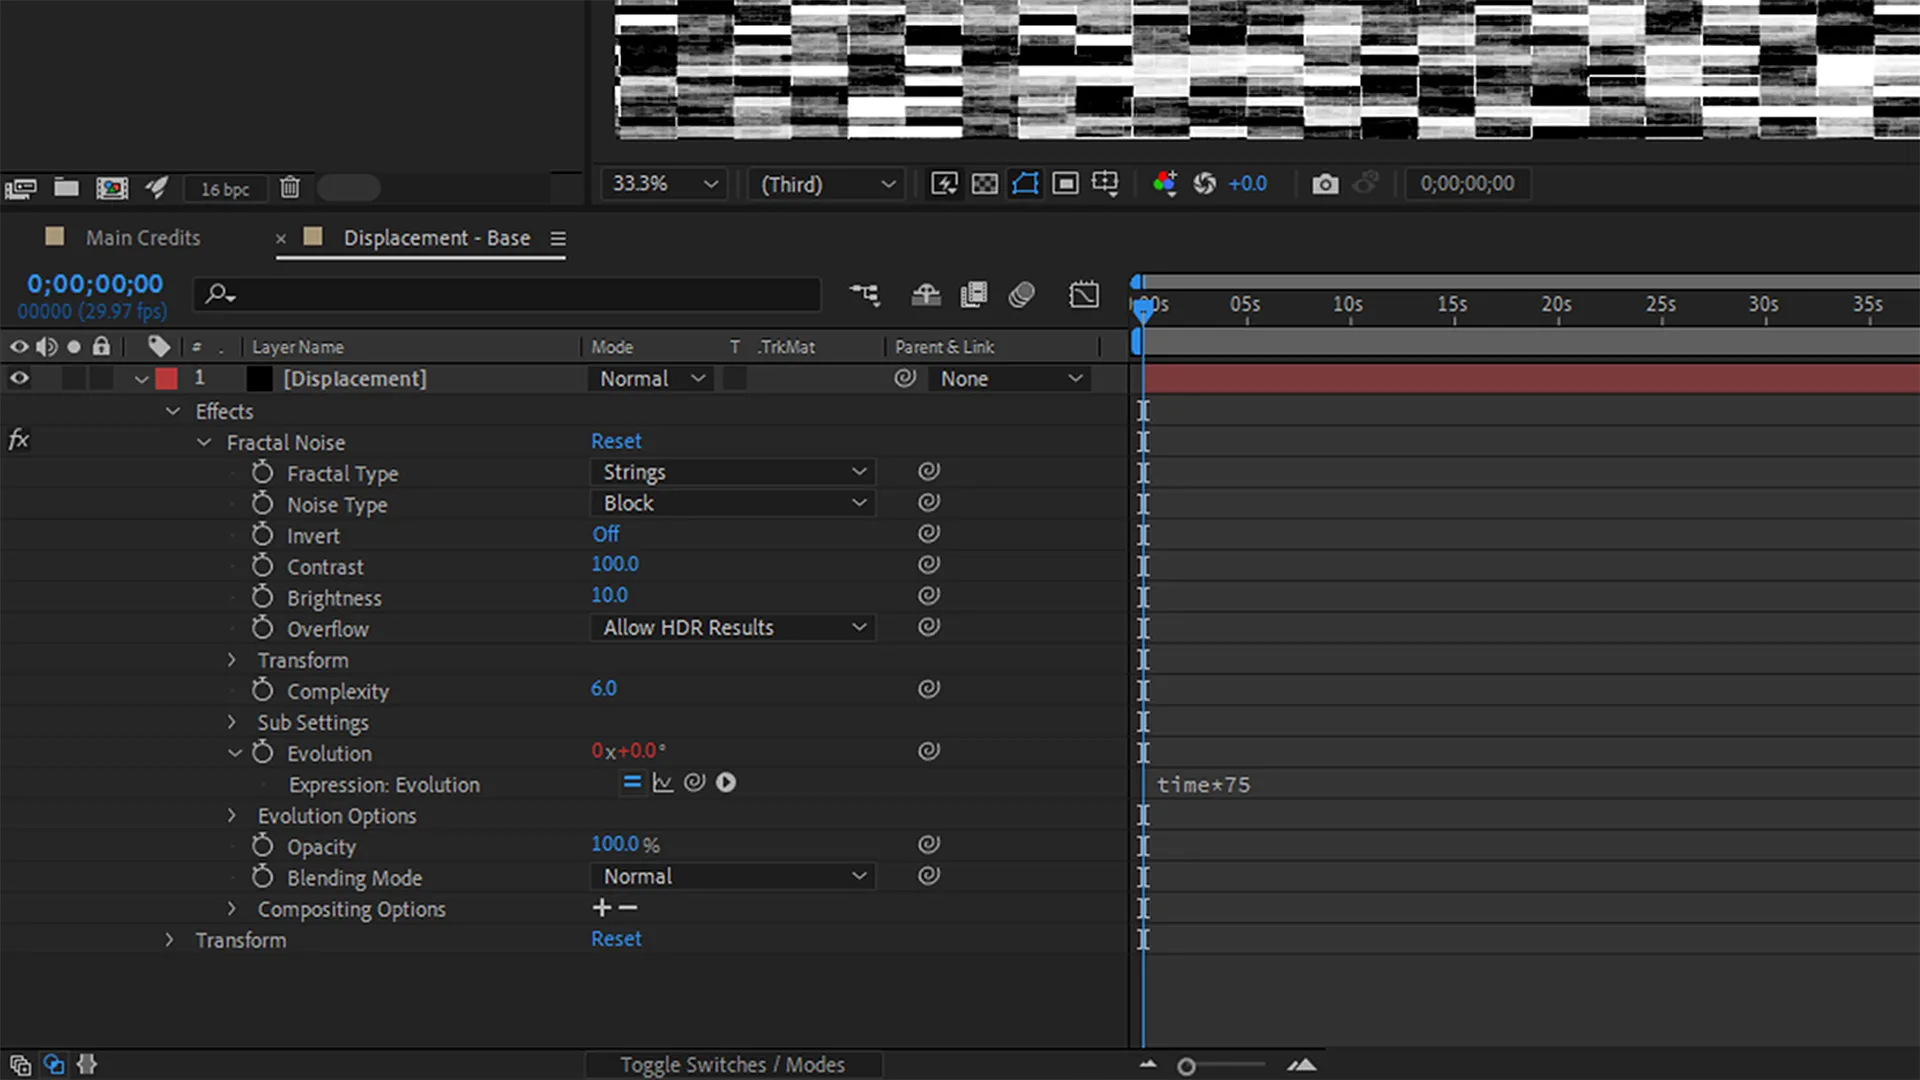Image resolution: width=1920 pixels, height=1080 pixels.
Task: Enable Frame Blending for layers
Action: point(973,294)
